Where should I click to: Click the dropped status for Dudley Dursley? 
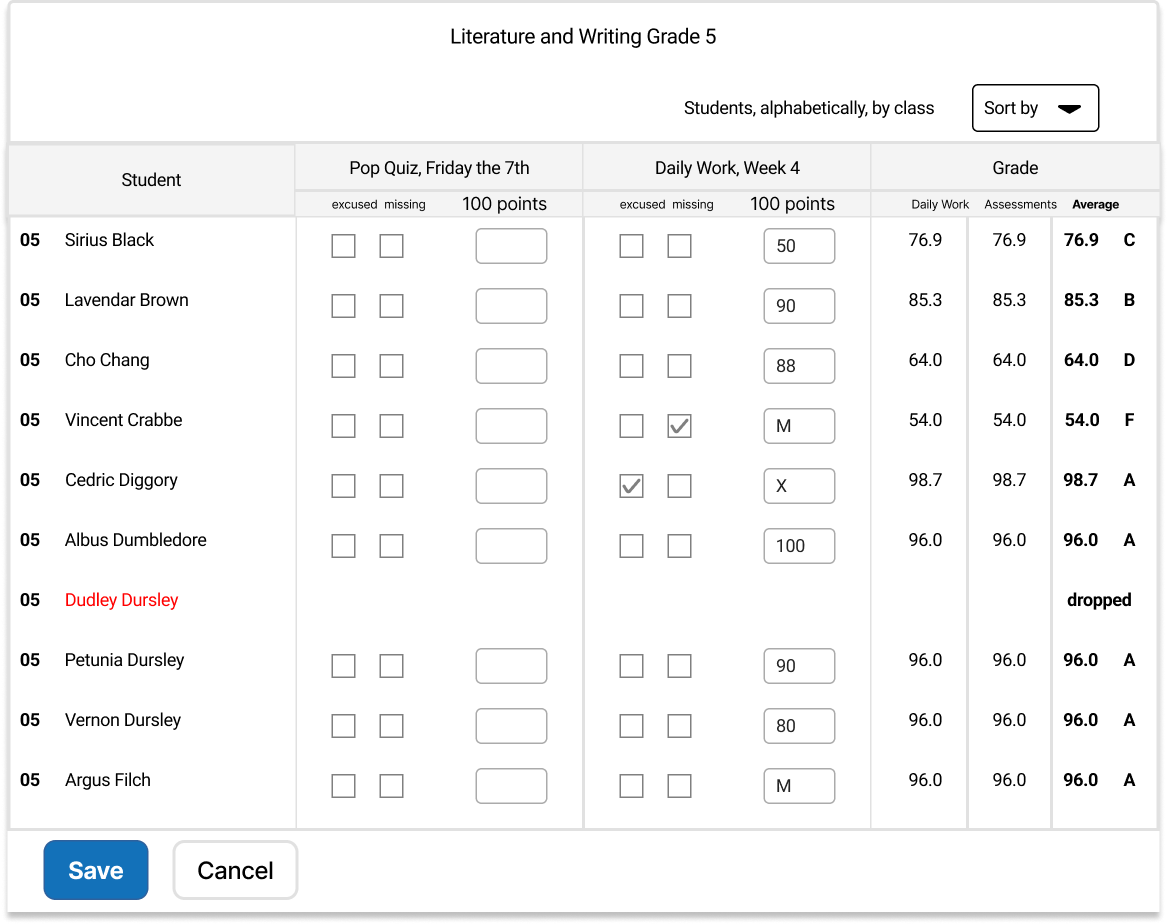[1099, 600]
